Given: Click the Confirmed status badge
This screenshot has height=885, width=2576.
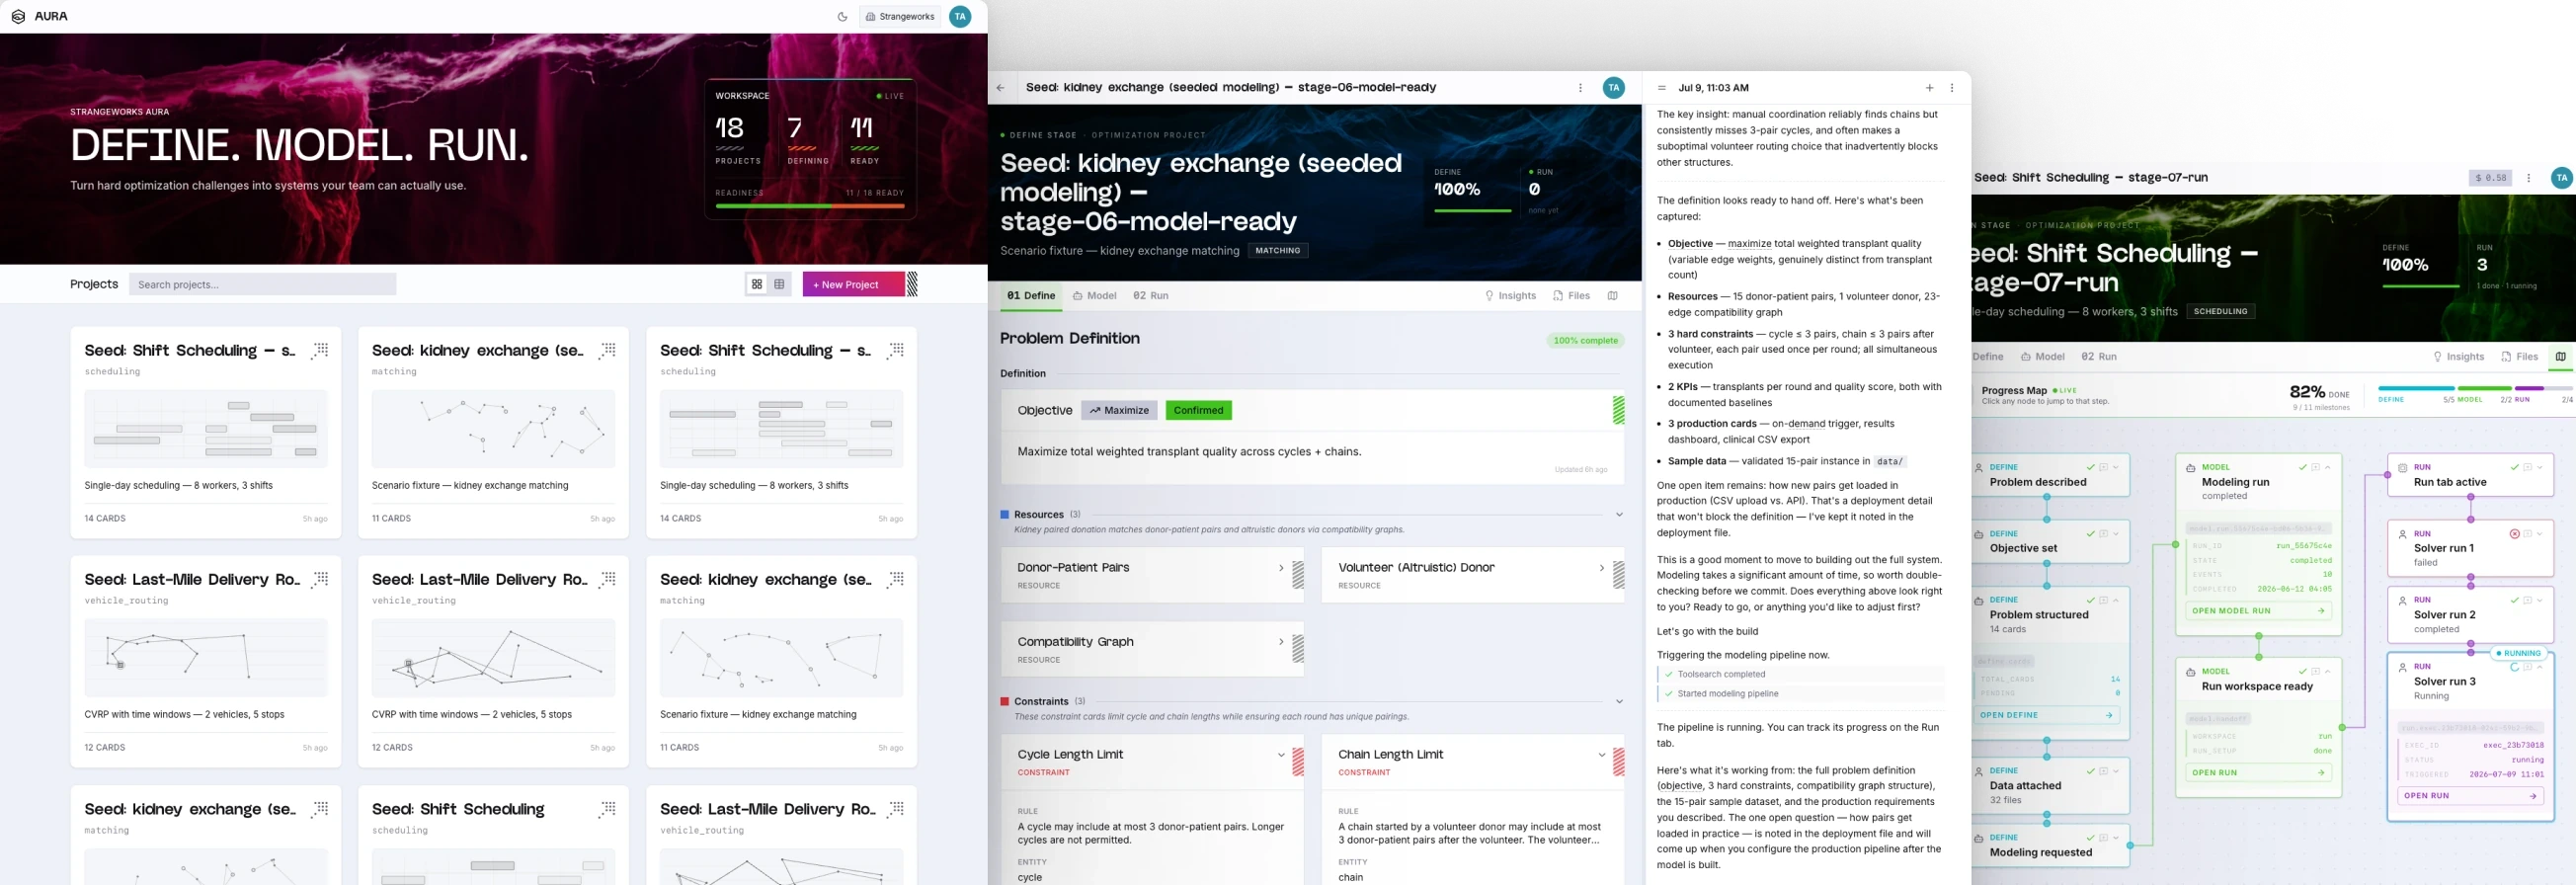Looking at the screenshot, I should point(1198,410).
